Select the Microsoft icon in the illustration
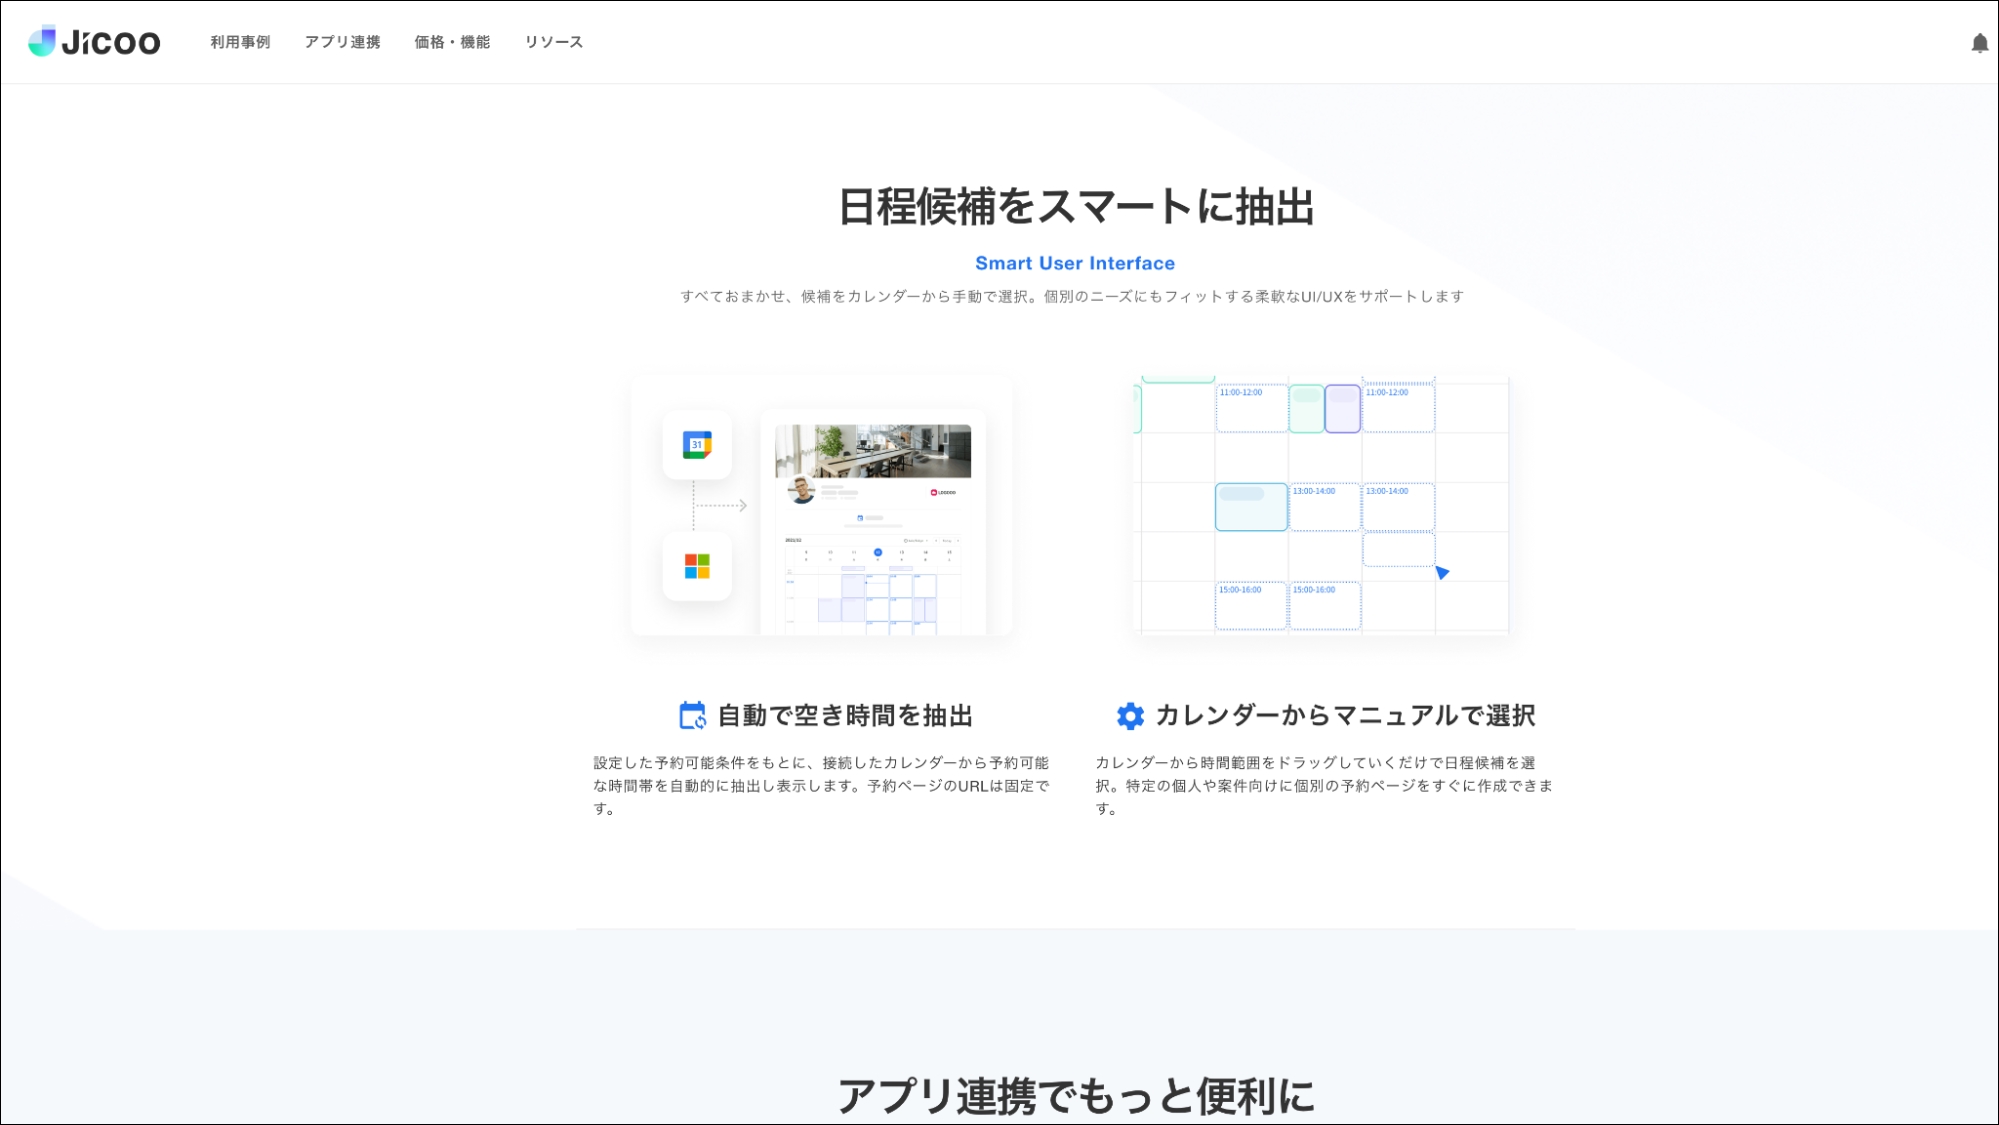This screenshot has height=1125, width=1999. click(x=698, y=568)
